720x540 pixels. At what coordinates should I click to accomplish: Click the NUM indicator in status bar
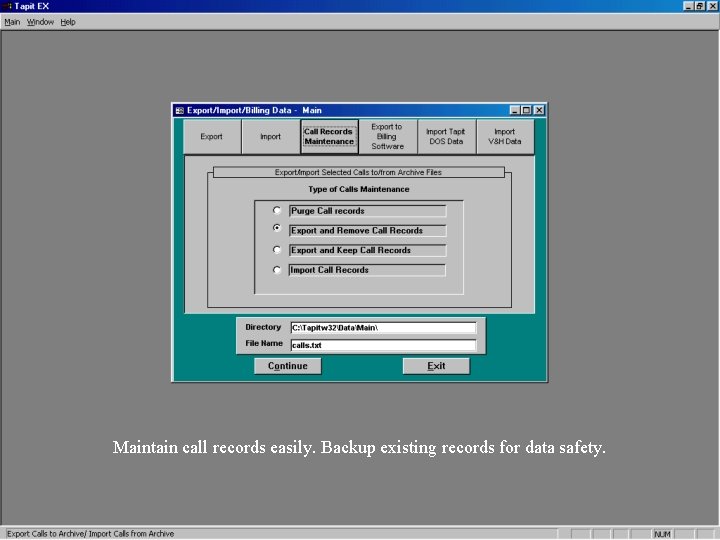(x=662, y=534)
